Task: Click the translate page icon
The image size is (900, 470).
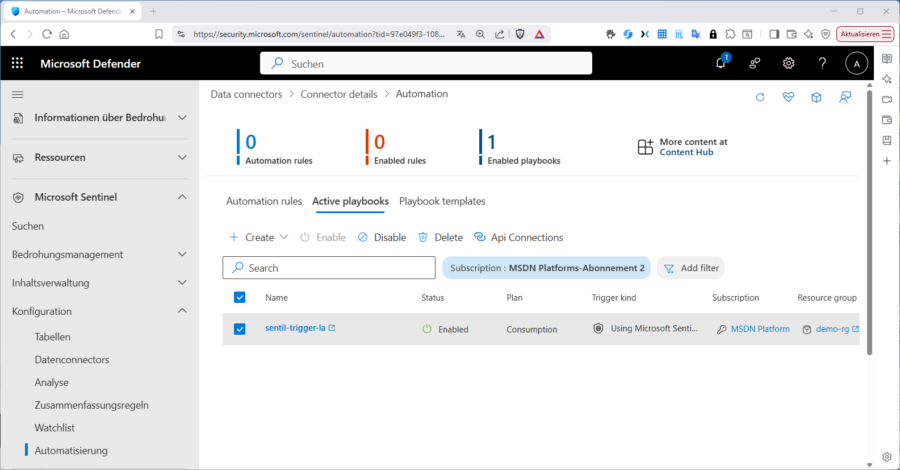Action: [461, 34]
